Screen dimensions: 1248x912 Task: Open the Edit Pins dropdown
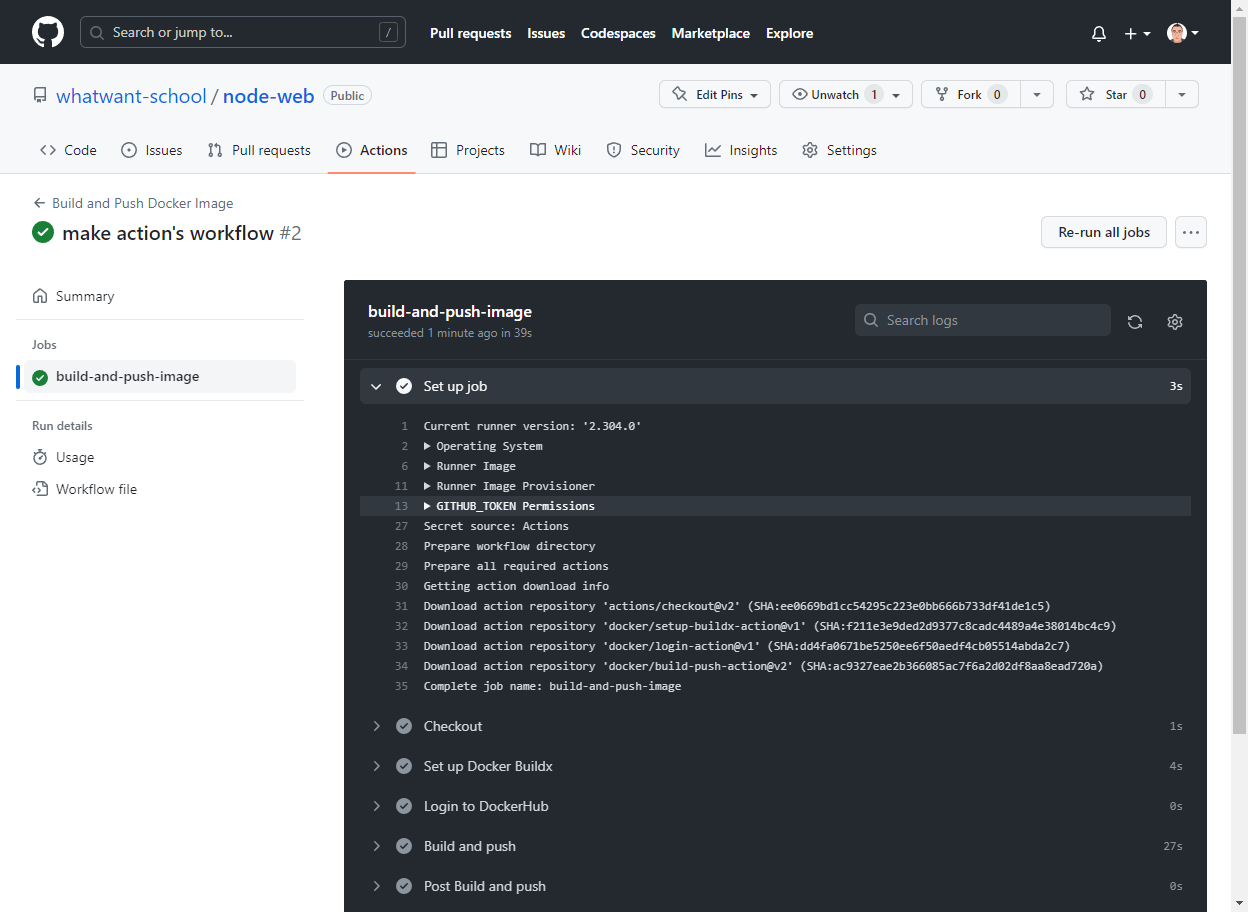[x=715, y=94]
